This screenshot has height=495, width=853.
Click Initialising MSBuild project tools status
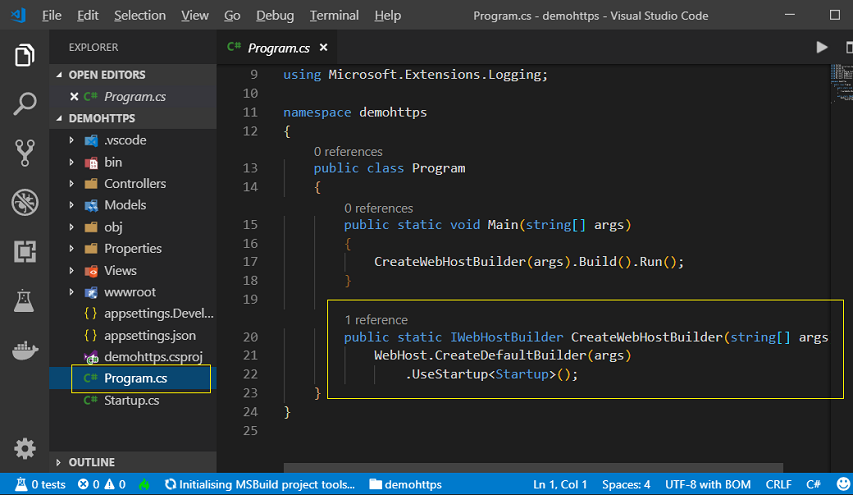tap(259, 484)
